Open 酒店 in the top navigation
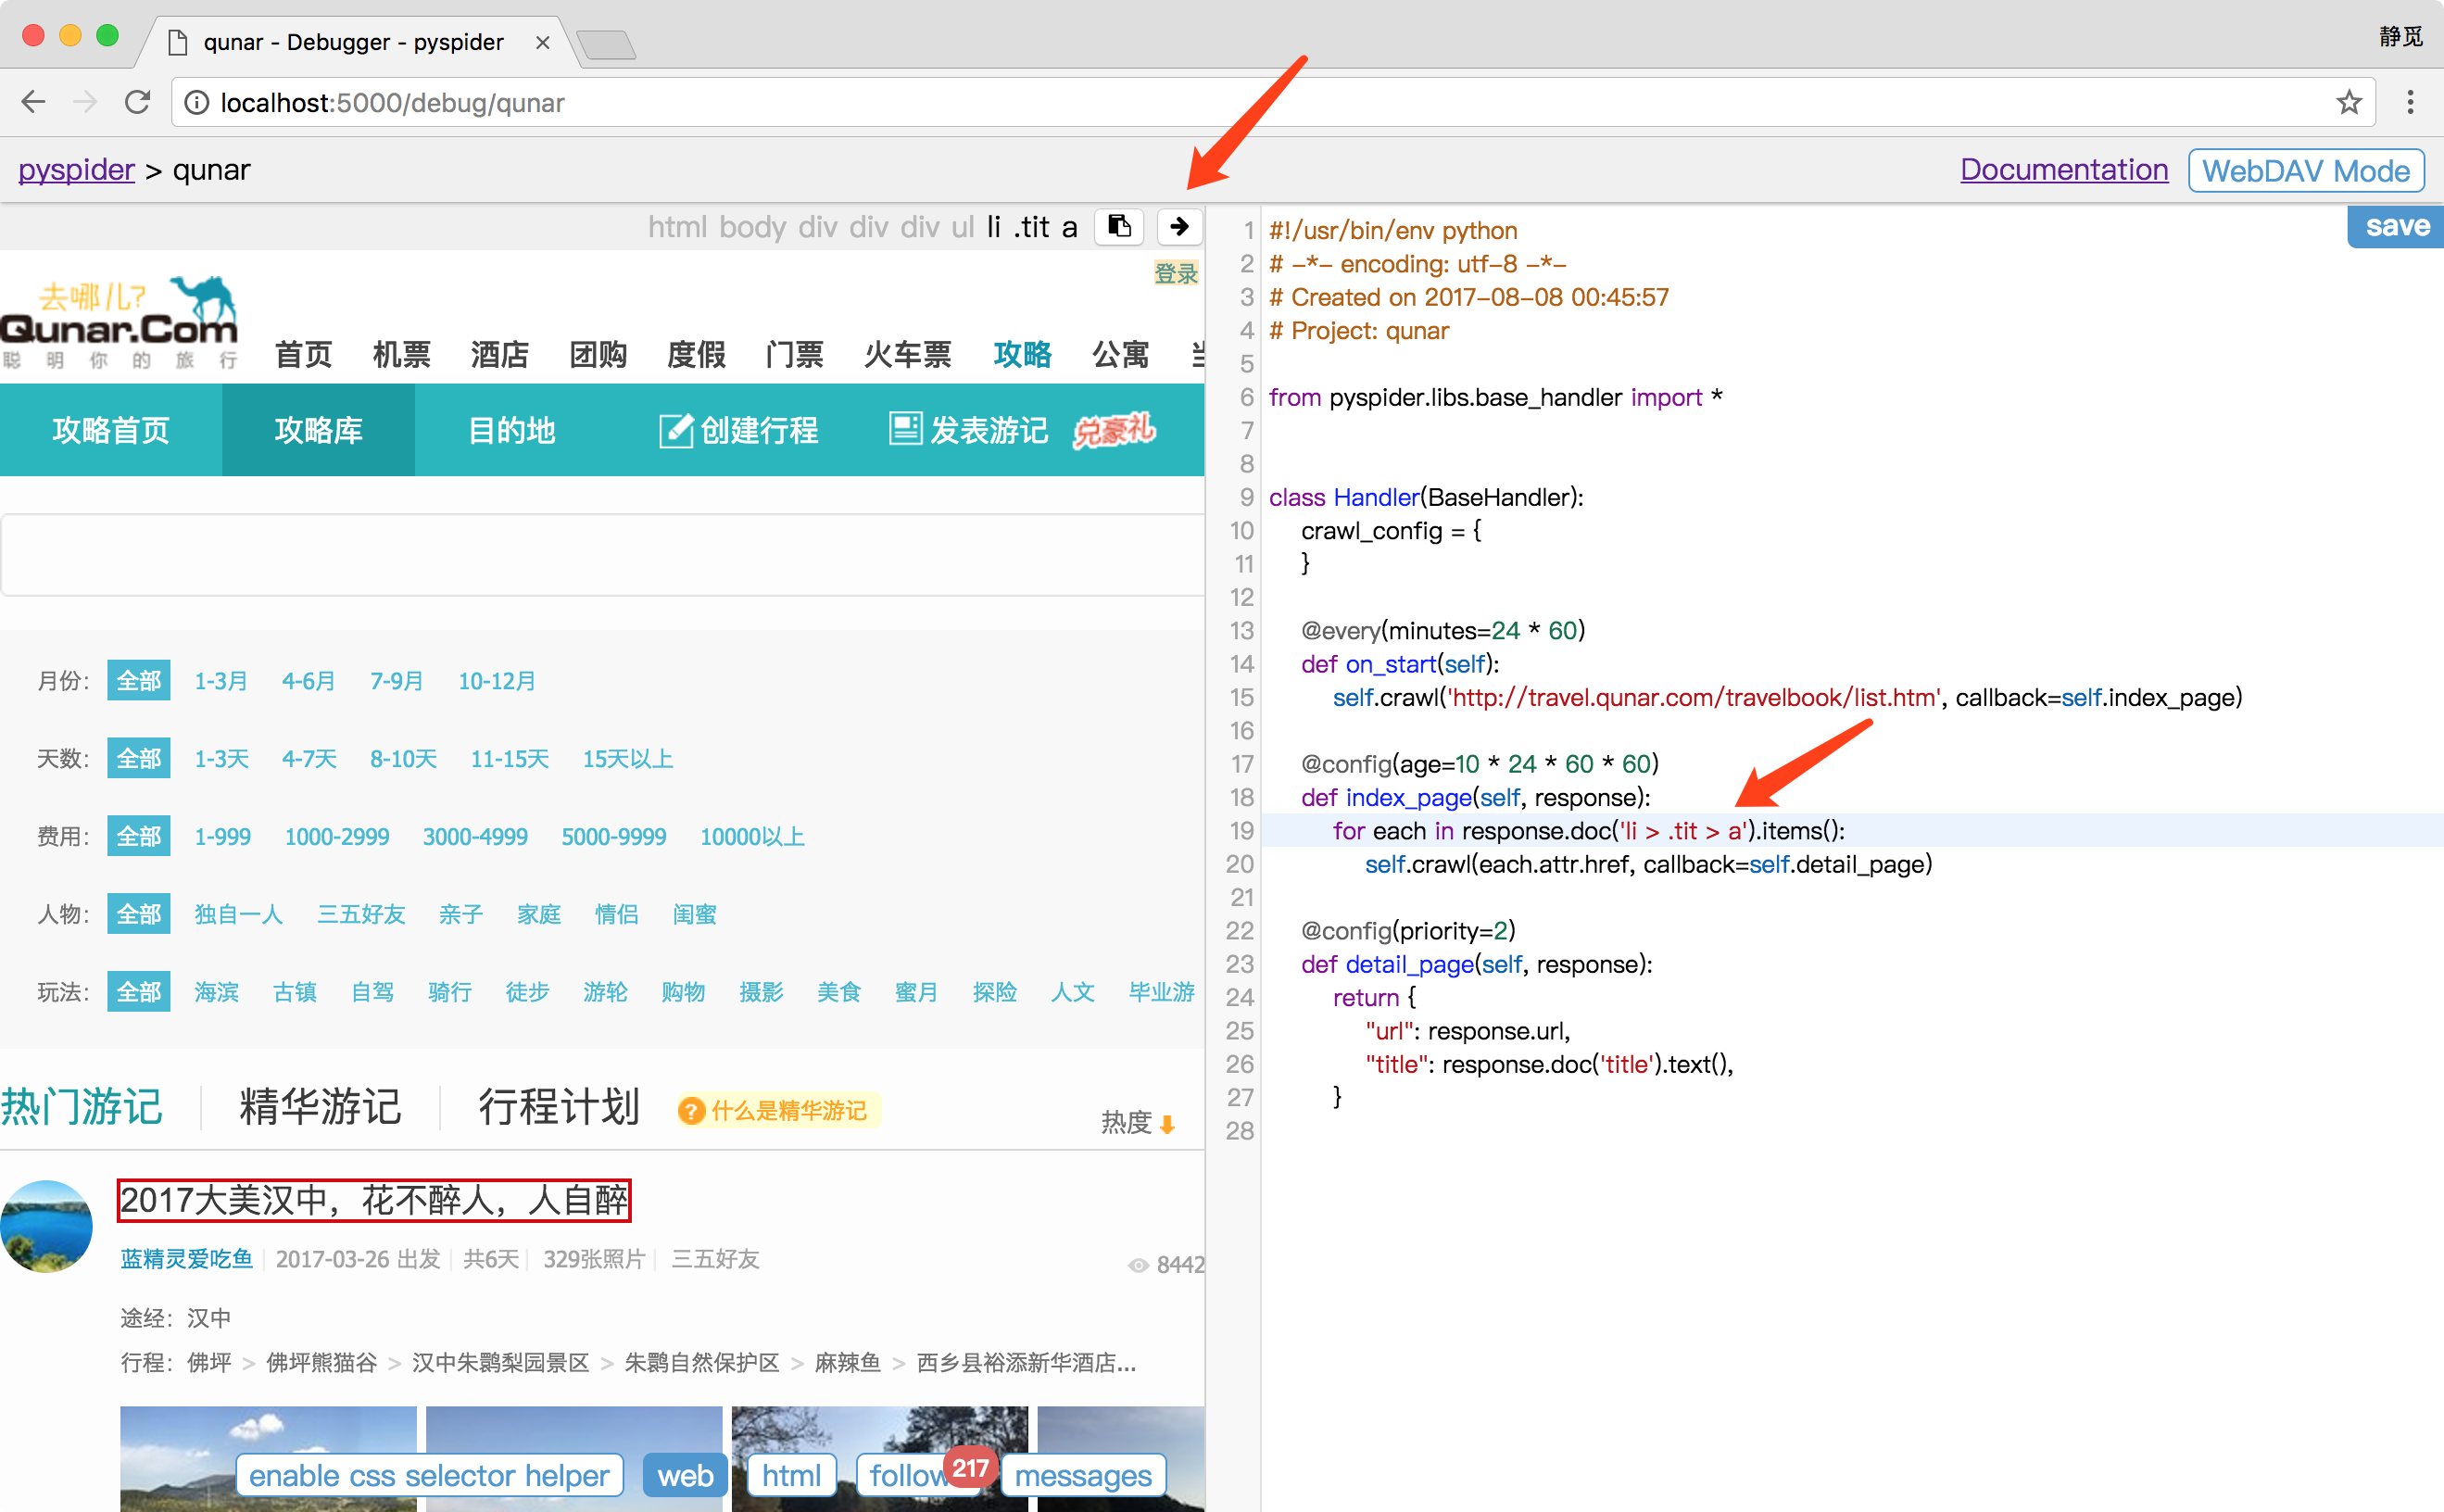 pos(500,354)
